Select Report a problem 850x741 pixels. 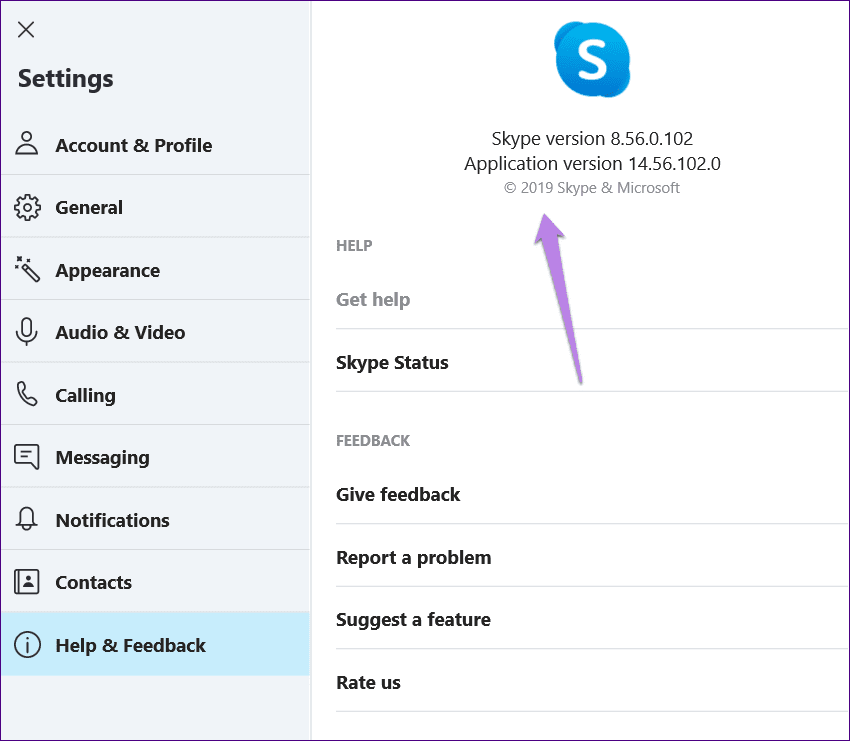413,558
